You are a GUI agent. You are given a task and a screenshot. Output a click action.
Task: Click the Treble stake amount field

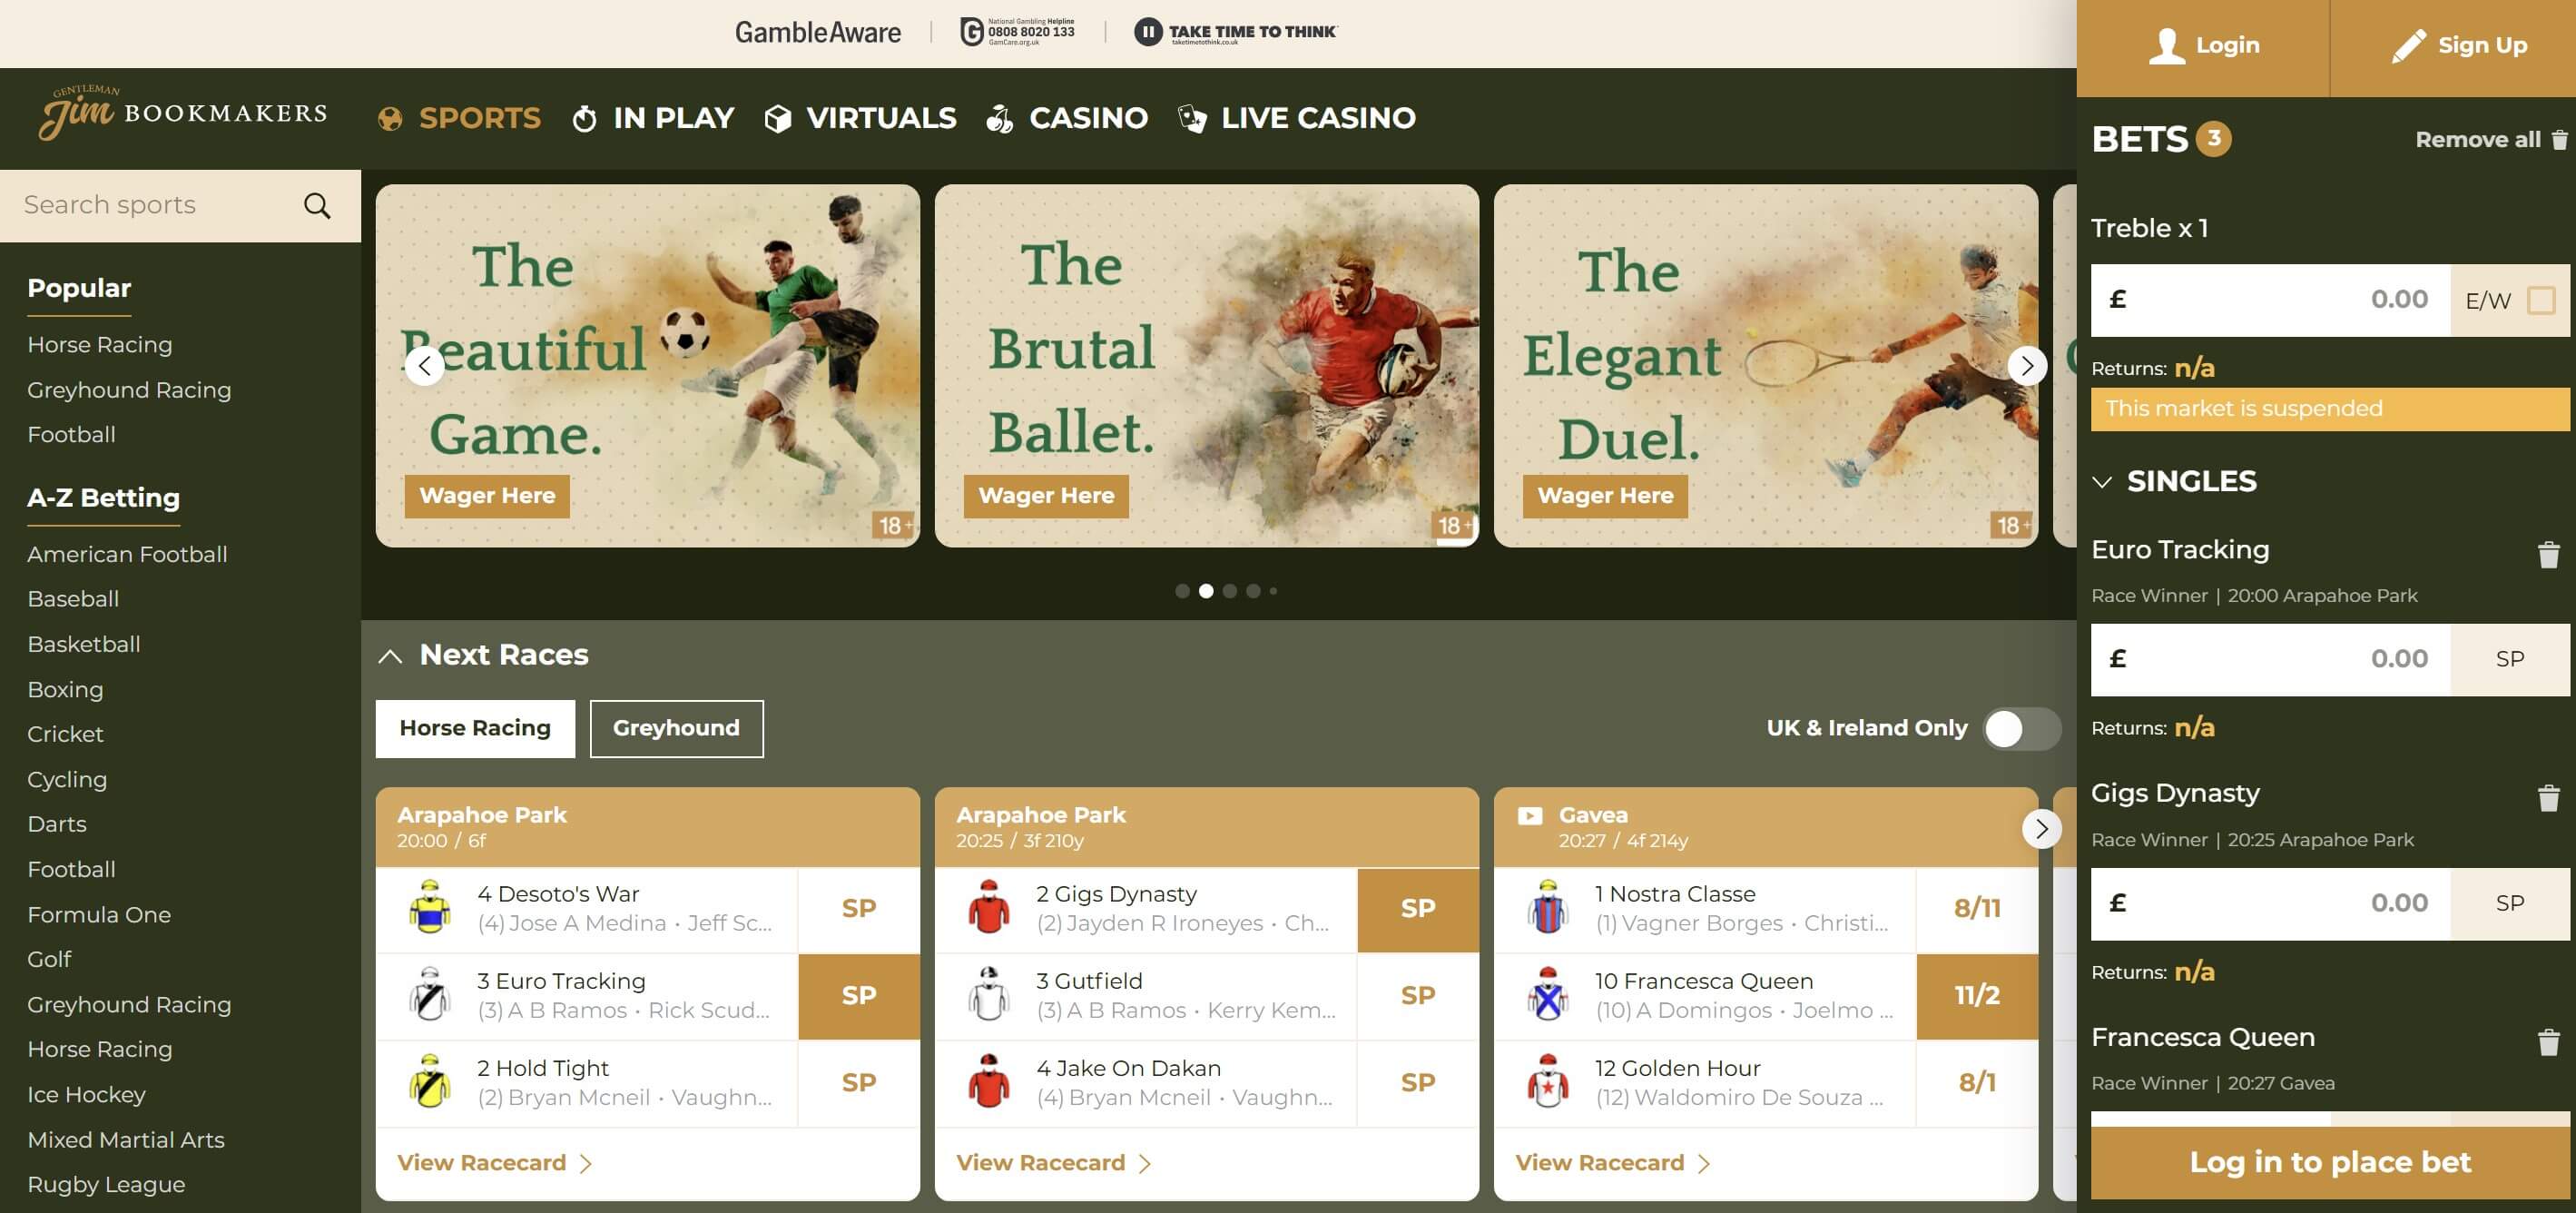point(2270,300)
